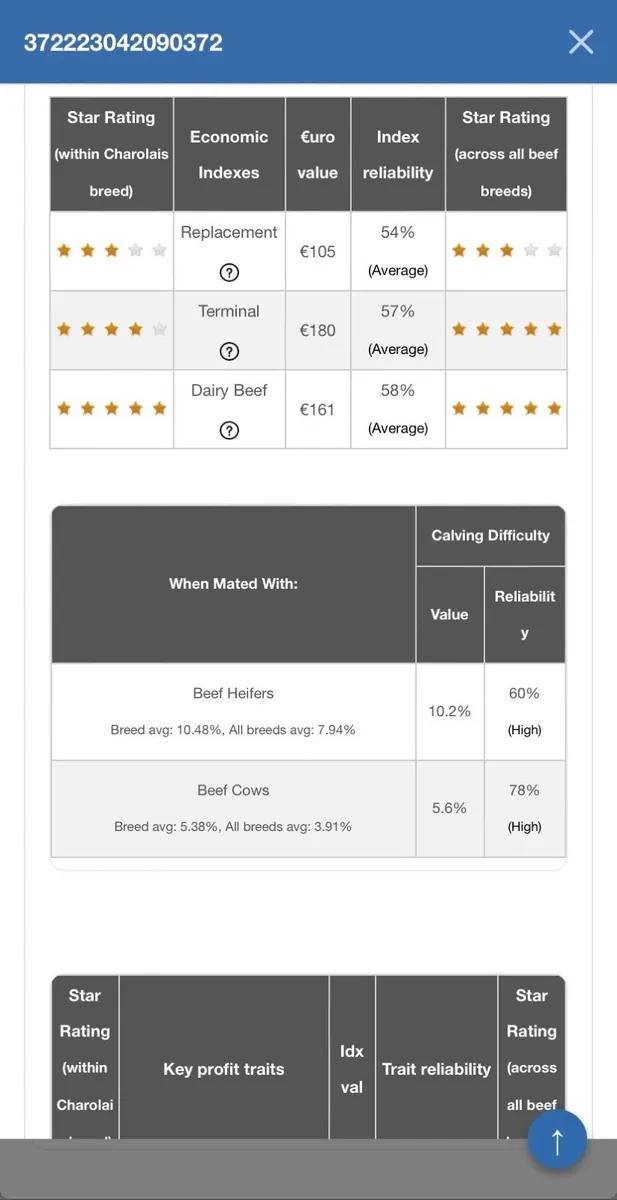Click the animal tag number 372223042090372

123,43
